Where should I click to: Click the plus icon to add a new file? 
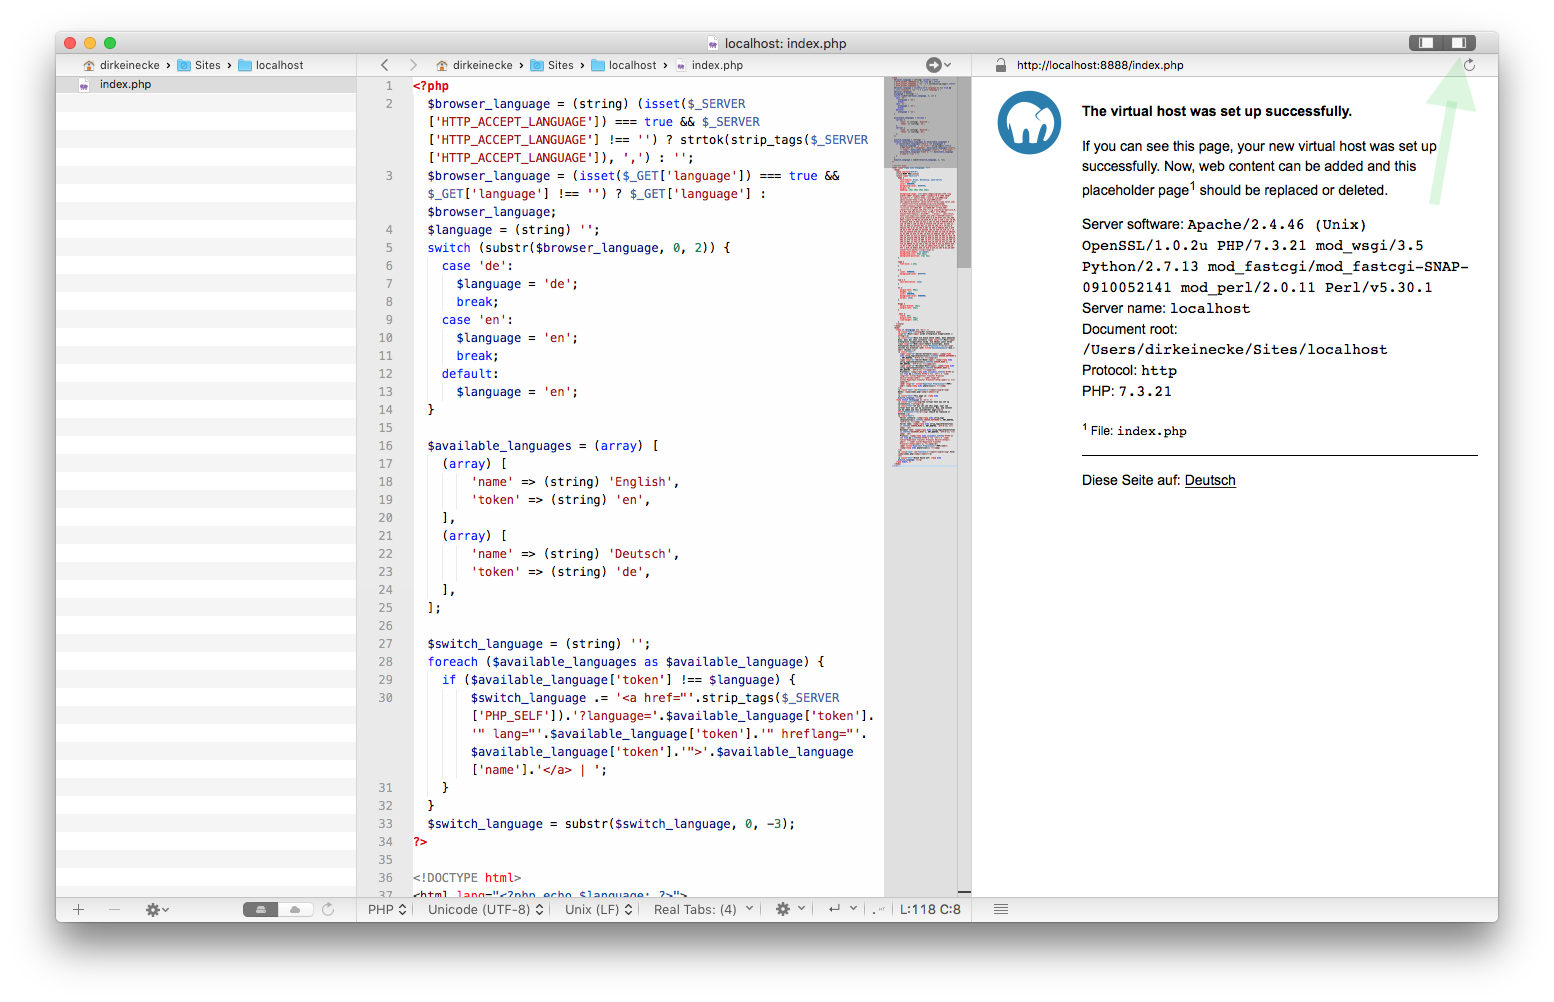click(78, 909)
